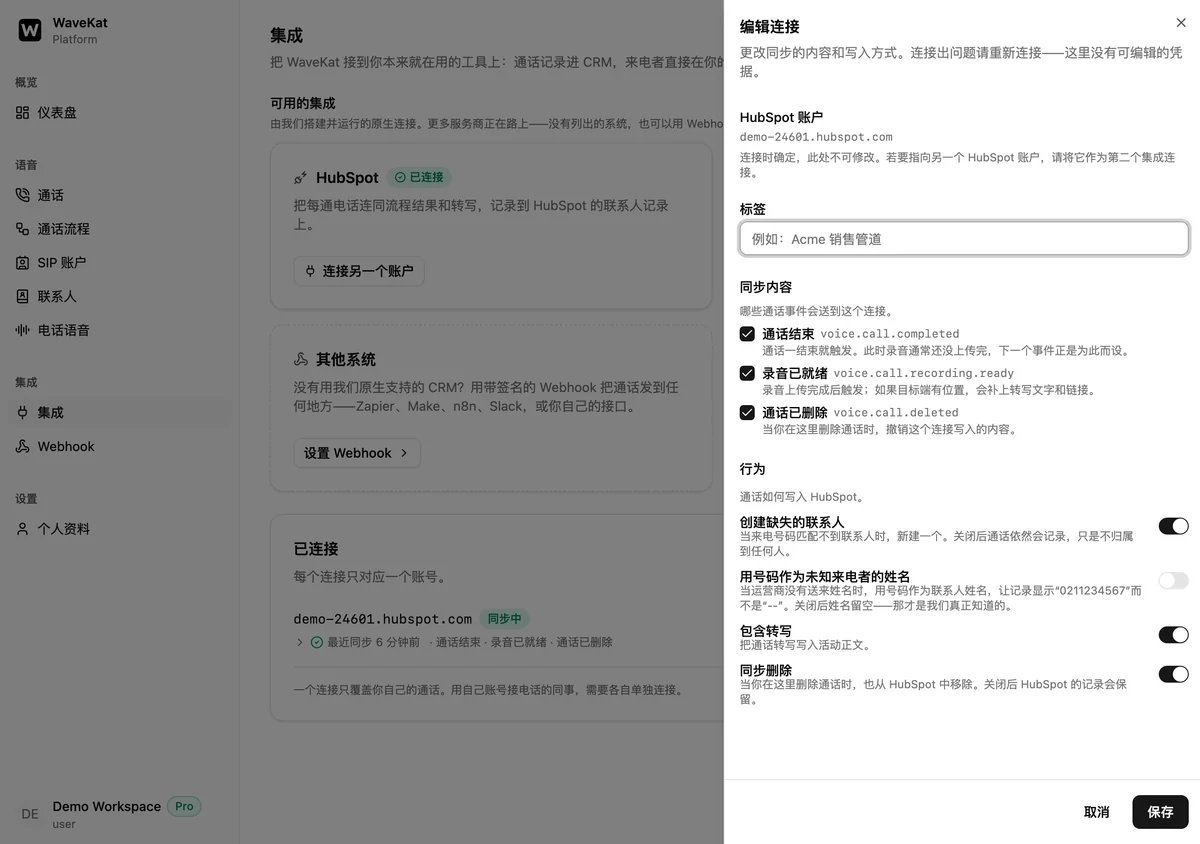Click the Pro plan badge
This screenshot has width=1200, height=844.
[x=184, y=806]
